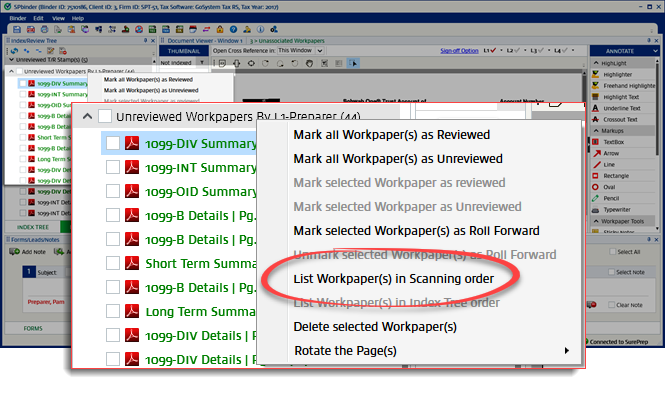Tick the Select Note checkbox
The height and width of the screenshot is (394, 665).
point(611,272)
